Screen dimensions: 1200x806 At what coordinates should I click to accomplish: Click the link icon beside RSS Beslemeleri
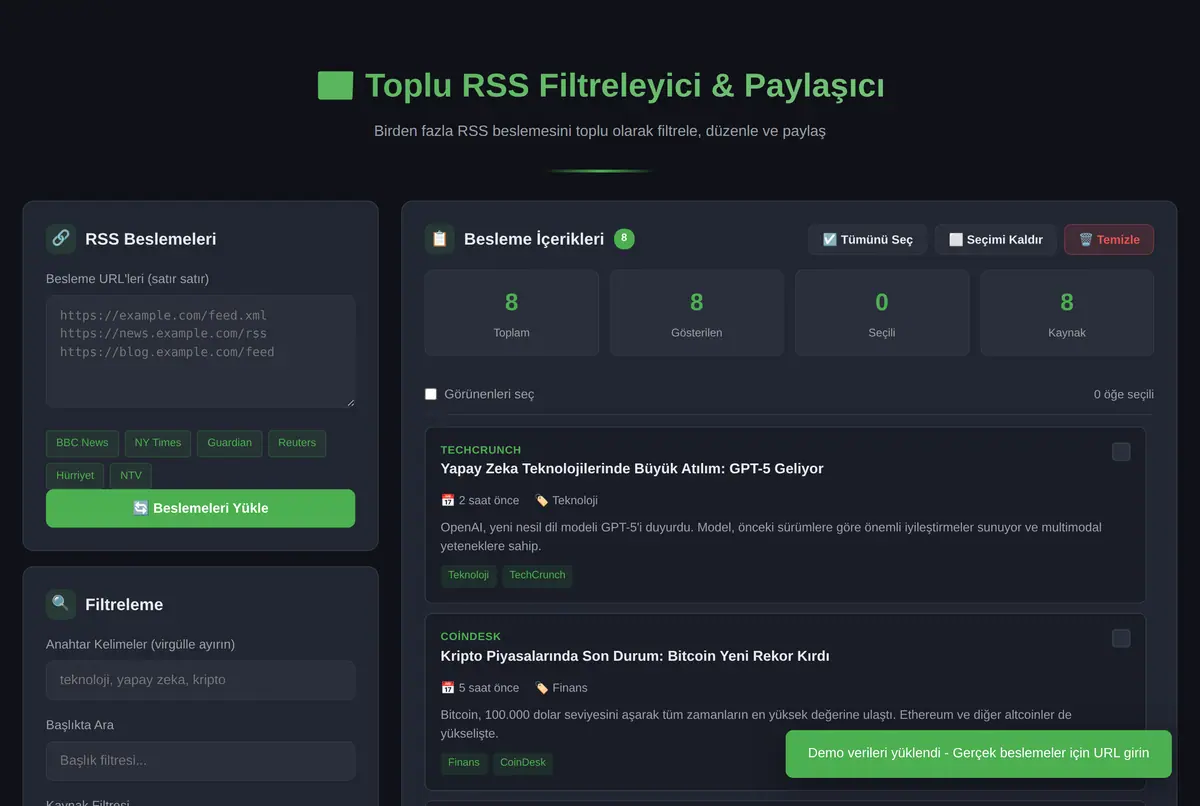coord(61,239)
